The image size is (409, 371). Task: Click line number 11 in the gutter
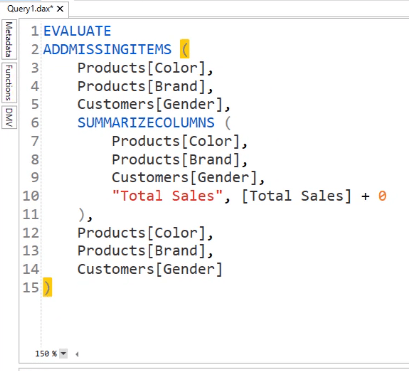click(31, 214)
